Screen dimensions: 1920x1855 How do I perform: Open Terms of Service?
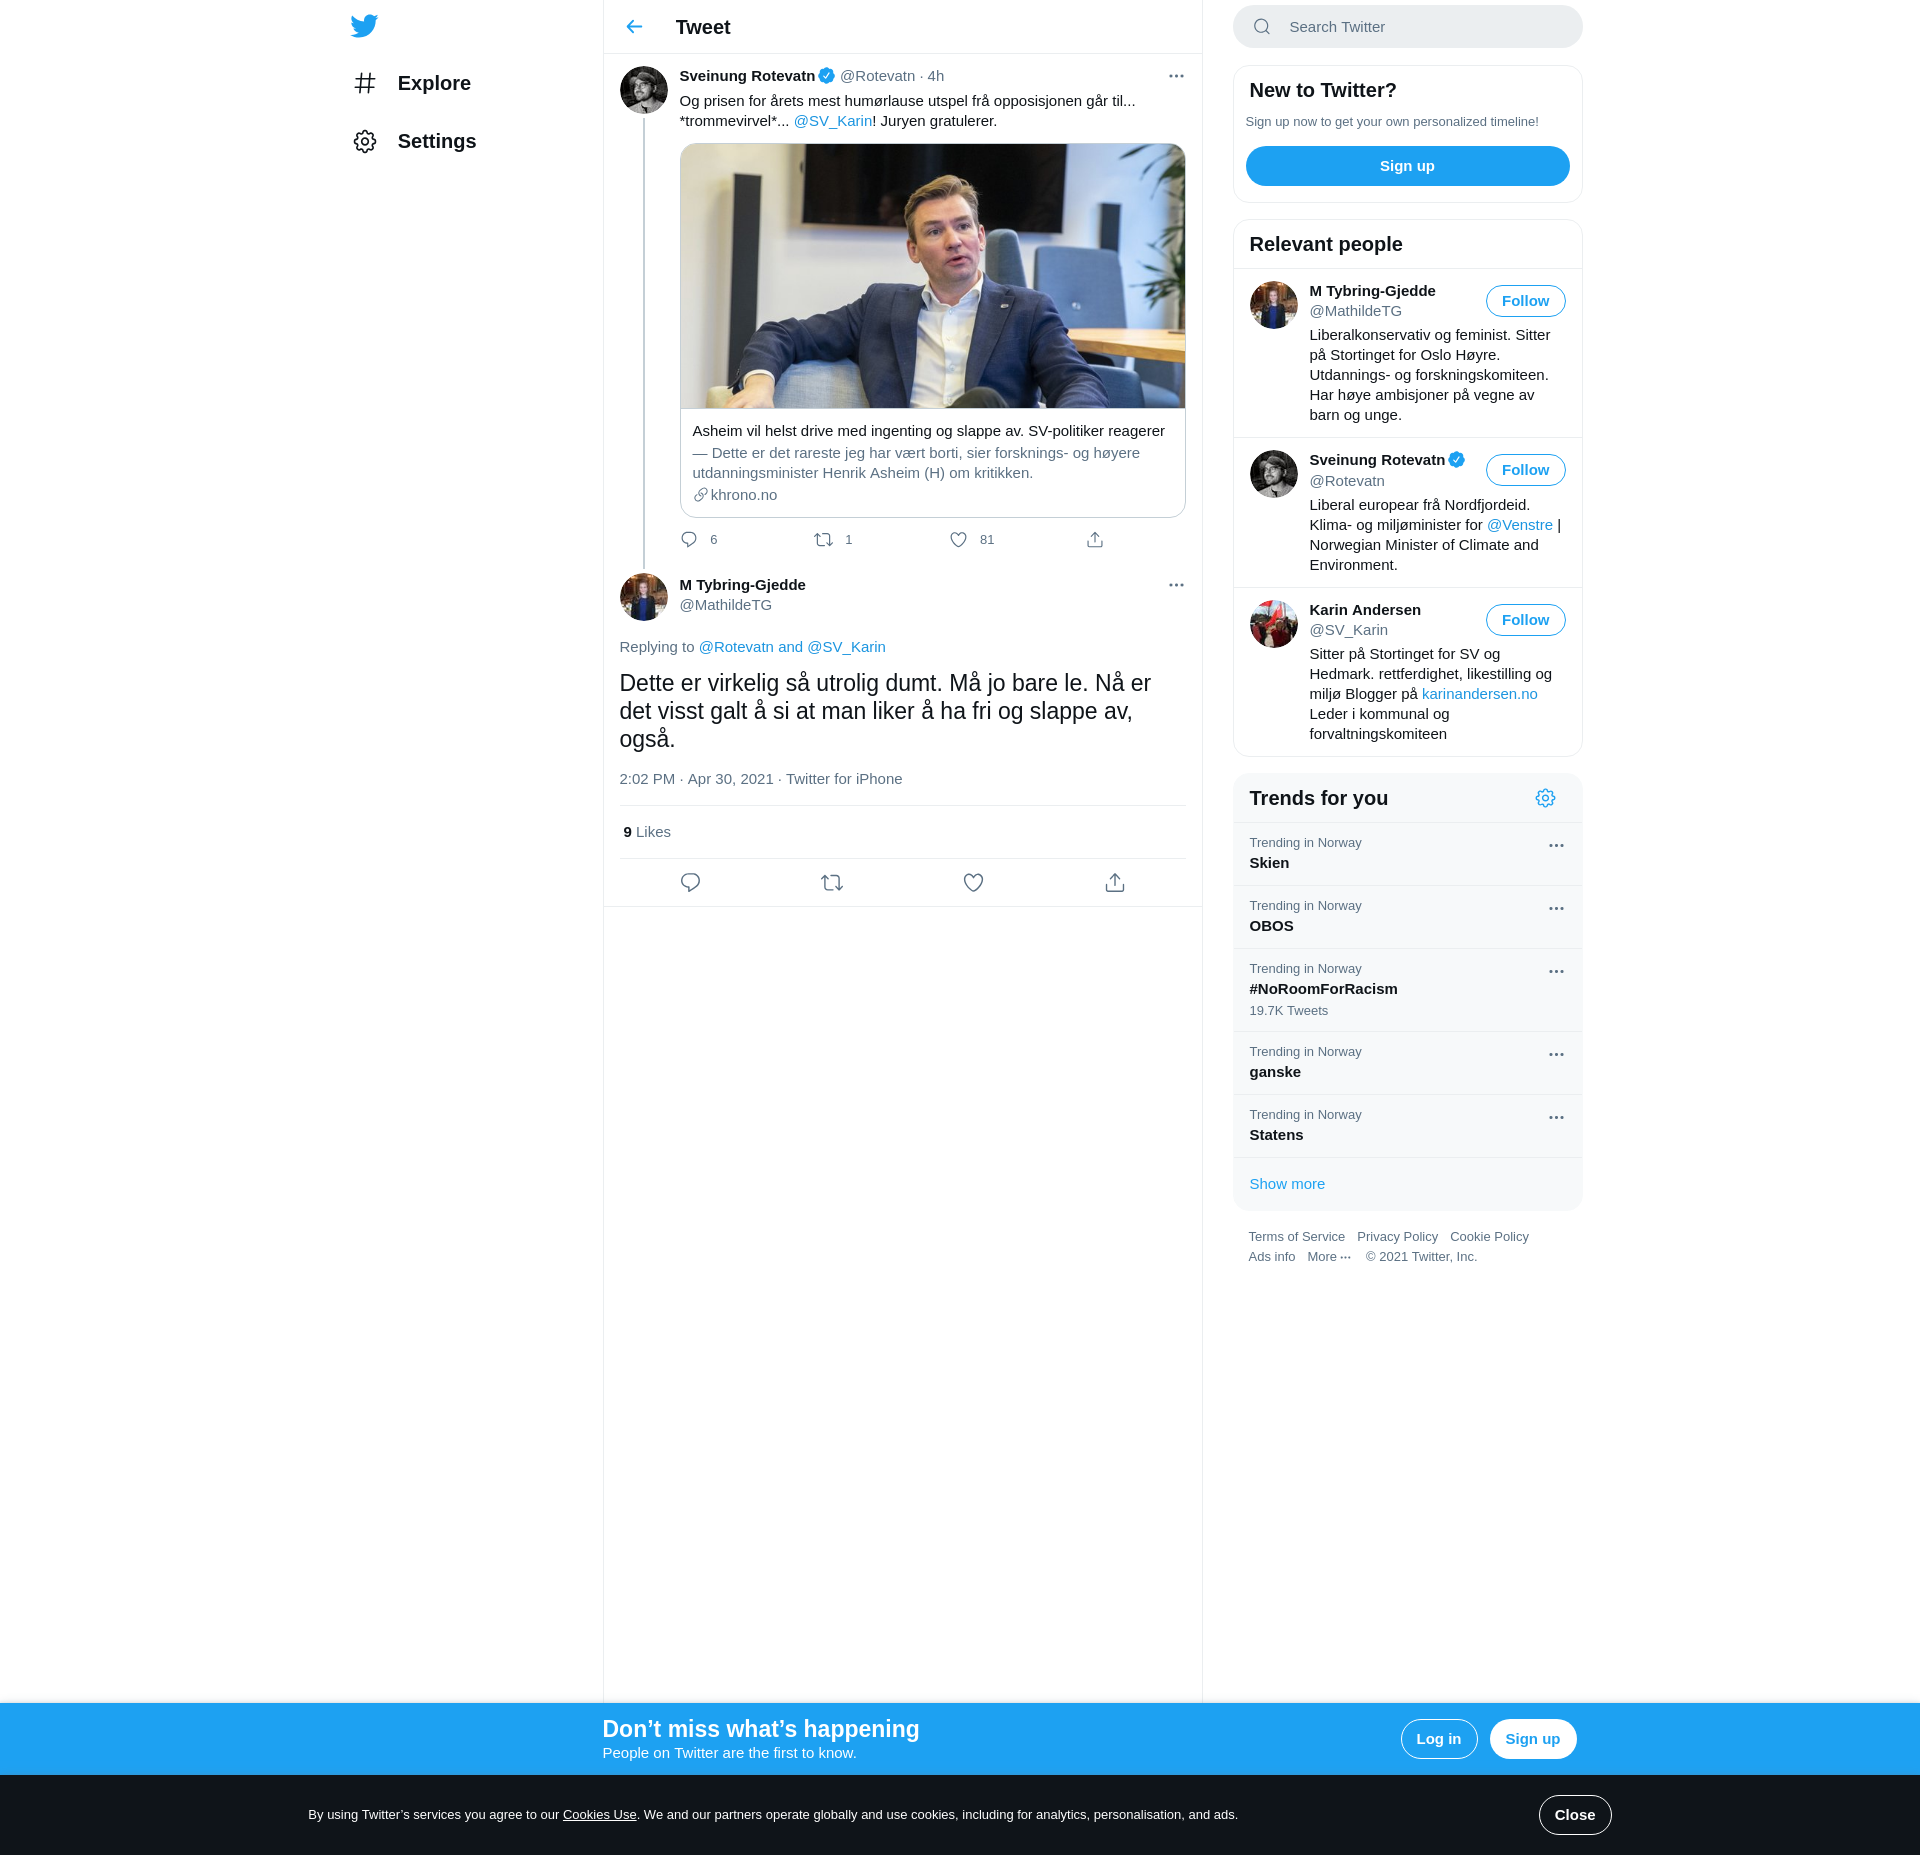tap(1296, 1237)
